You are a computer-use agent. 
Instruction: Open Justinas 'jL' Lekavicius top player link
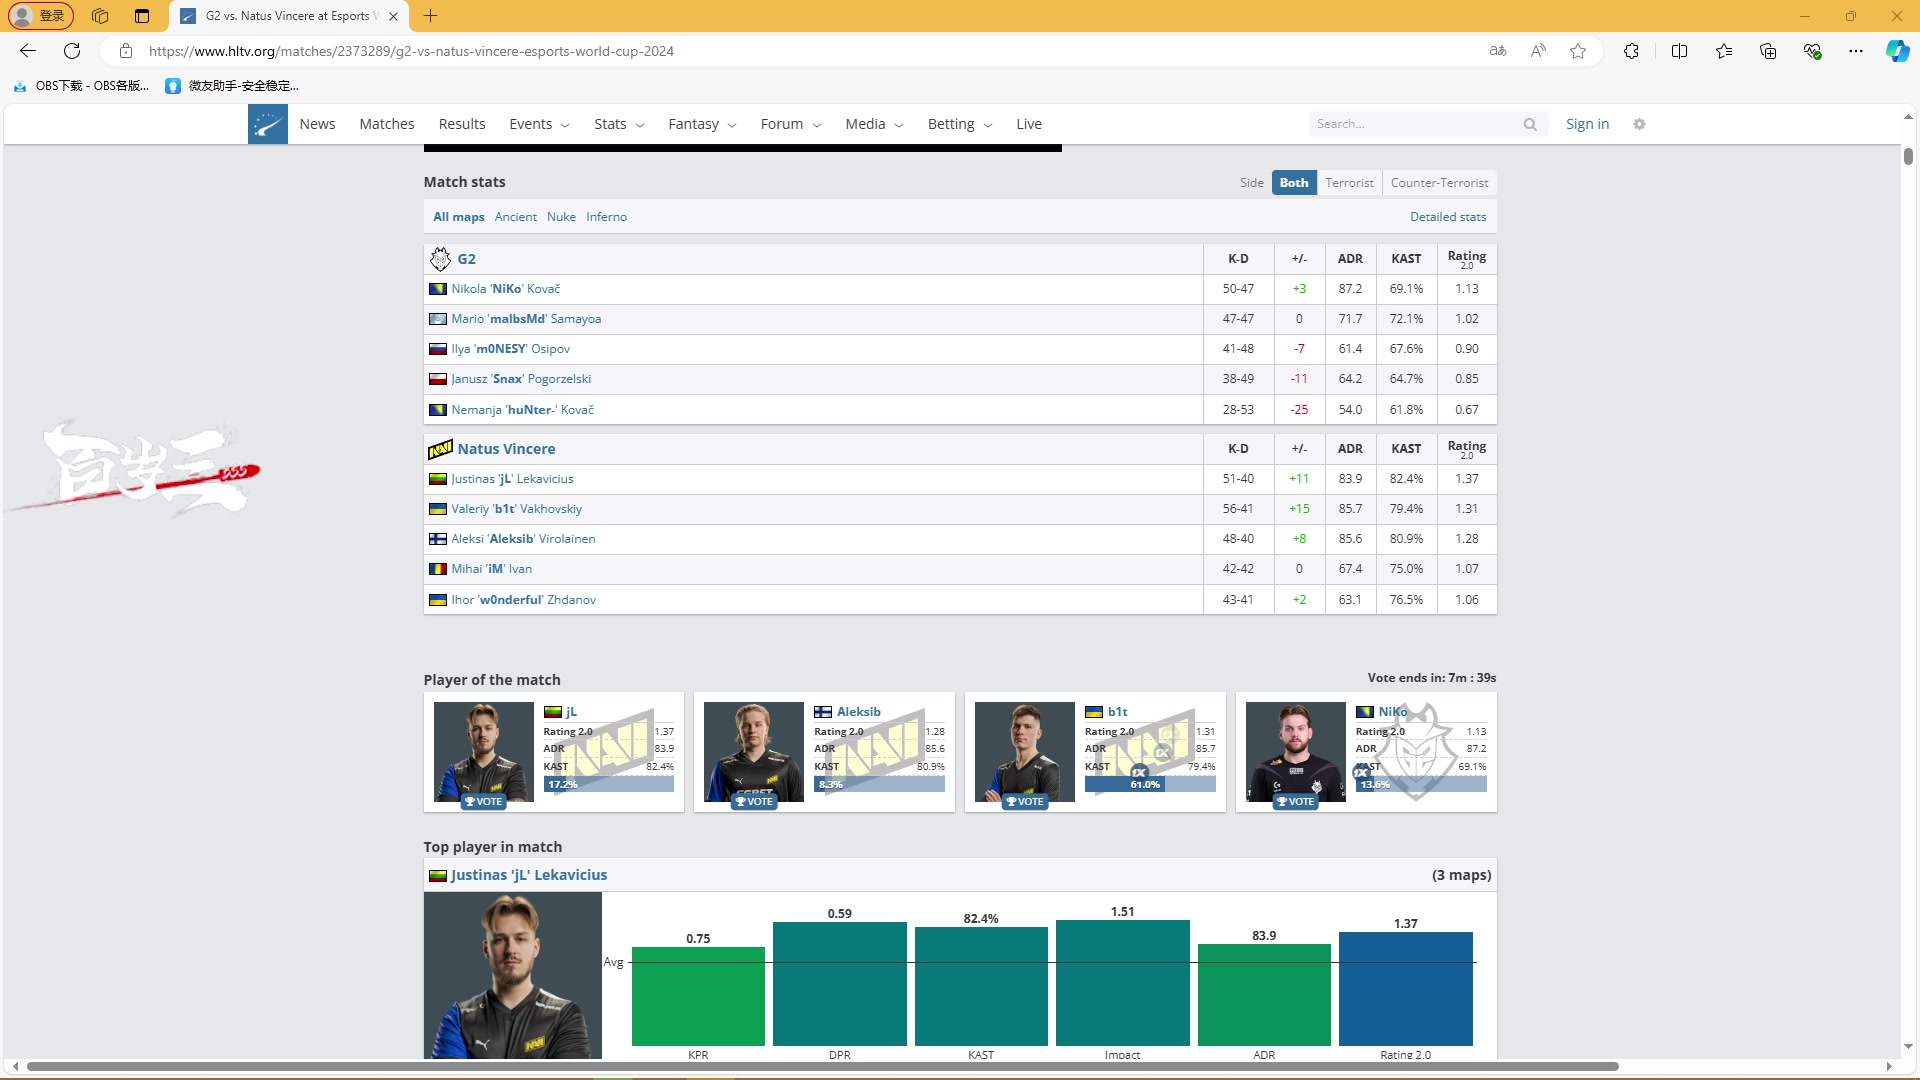[528, 875]
